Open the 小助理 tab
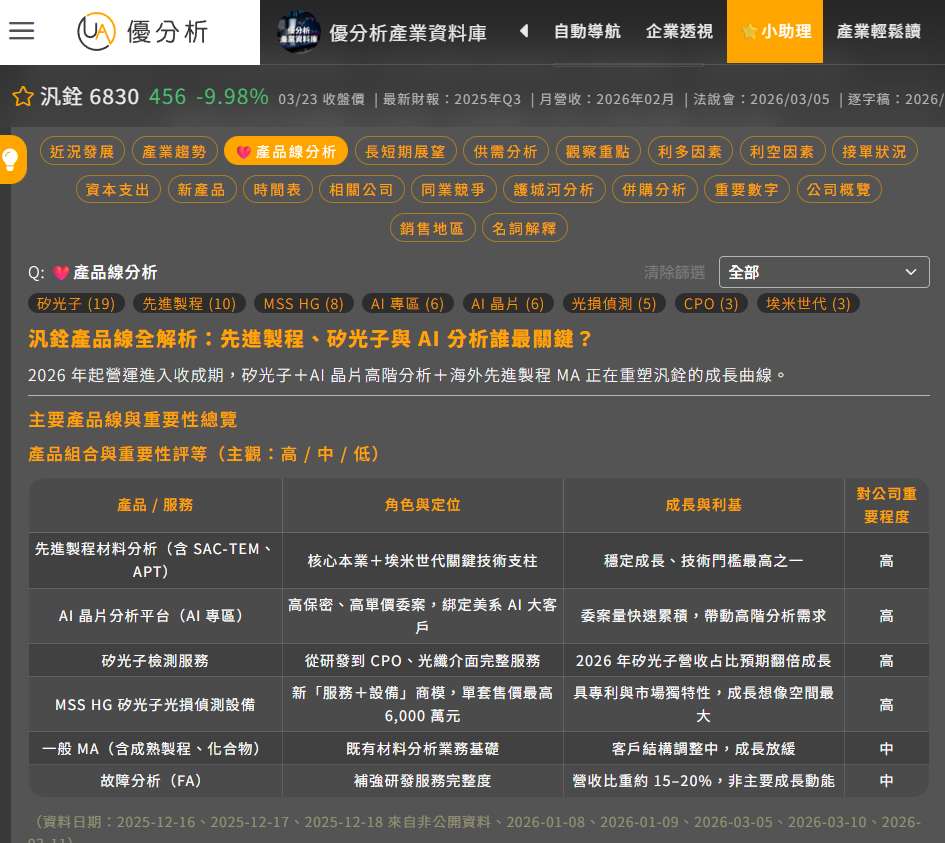The height and width of the screenshot is (843, 945). 775,31
